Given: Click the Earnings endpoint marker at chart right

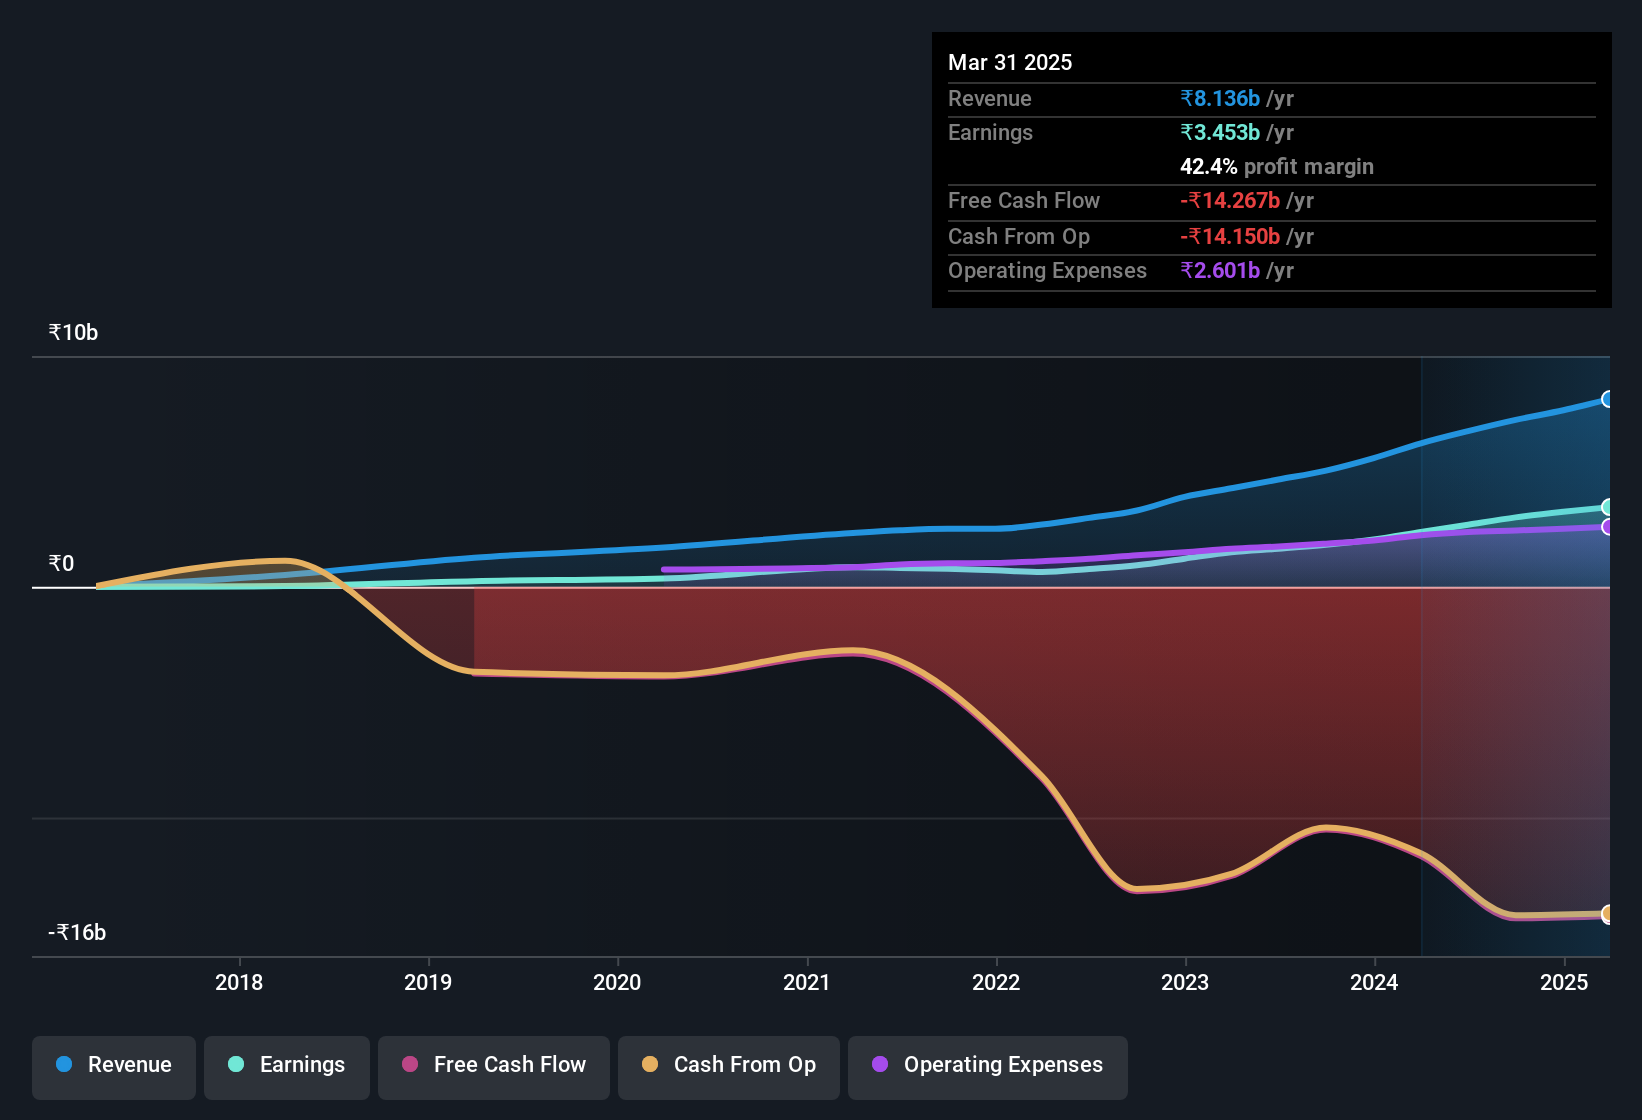Looking at the screenshot, I should (x=1608, y=507).
